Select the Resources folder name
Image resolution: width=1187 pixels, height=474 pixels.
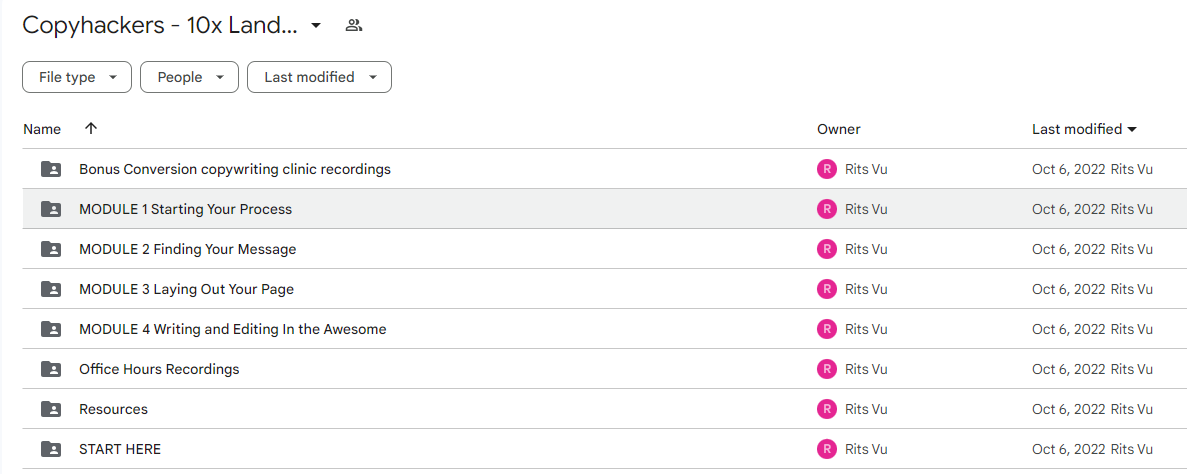pyautogui.click(x=114, y=410)
